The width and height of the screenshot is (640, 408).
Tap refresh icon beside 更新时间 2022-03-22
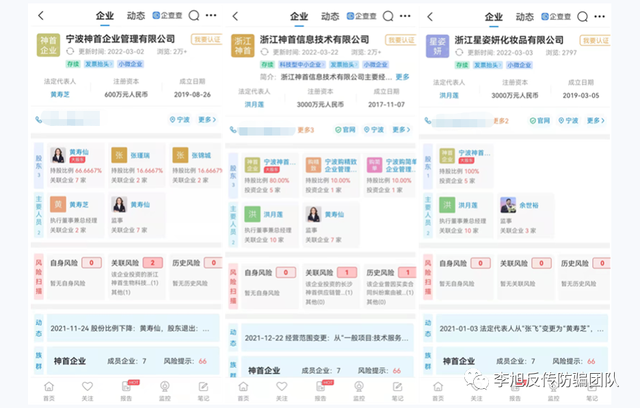coord(264,52)
